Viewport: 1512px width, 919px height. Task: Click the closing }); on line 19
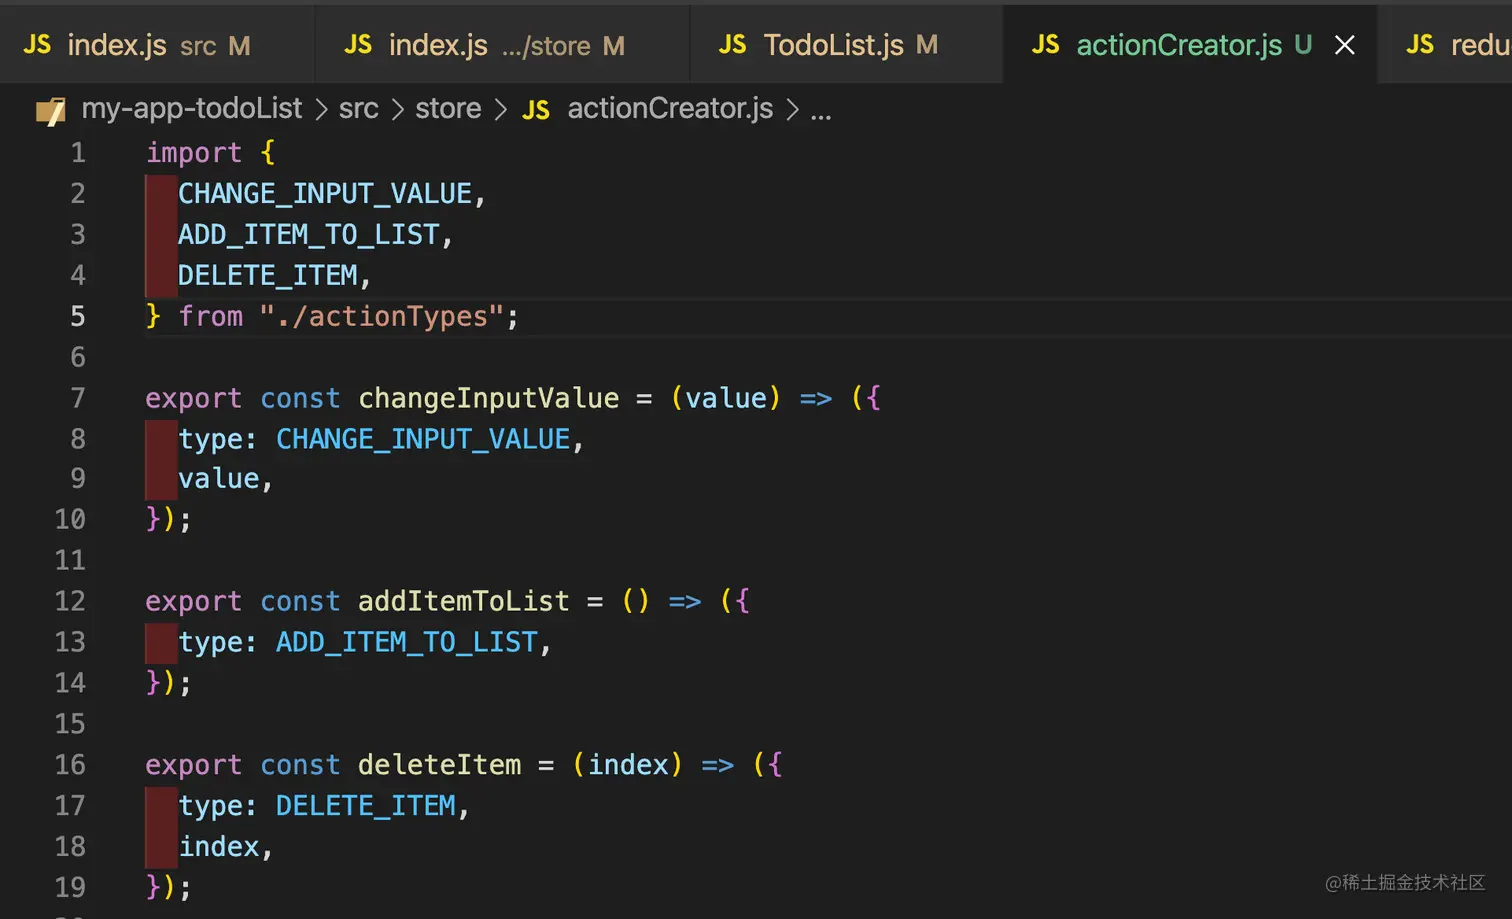pyautogui.click(x=168, y=887)
